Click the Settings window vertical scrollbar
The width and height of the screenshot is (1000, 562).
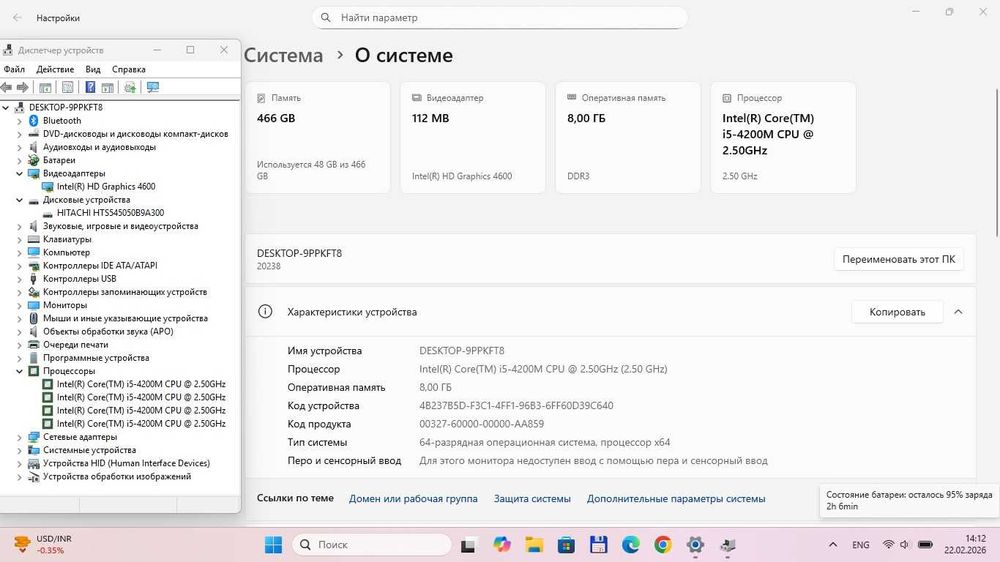[x=997, y=163]
